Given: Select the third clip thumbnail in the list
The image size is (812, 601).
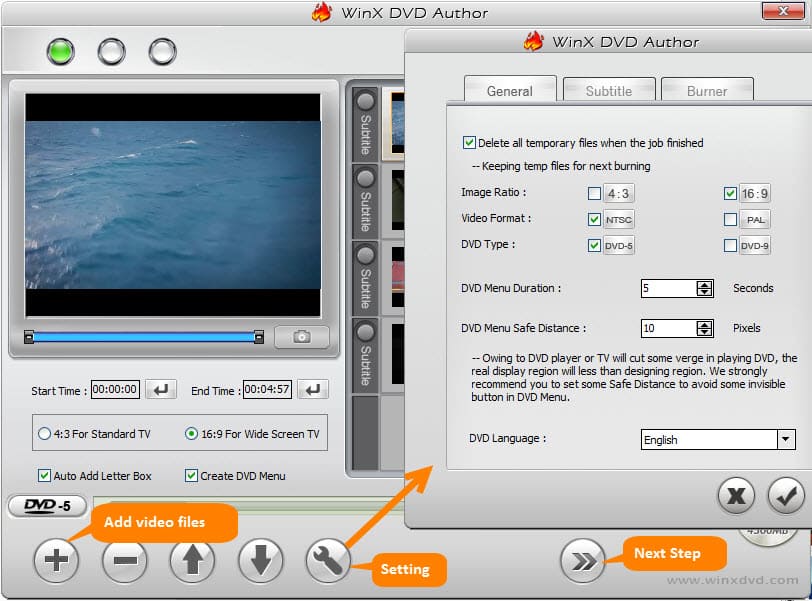Looking at the screenshot, I should point(398,277).
